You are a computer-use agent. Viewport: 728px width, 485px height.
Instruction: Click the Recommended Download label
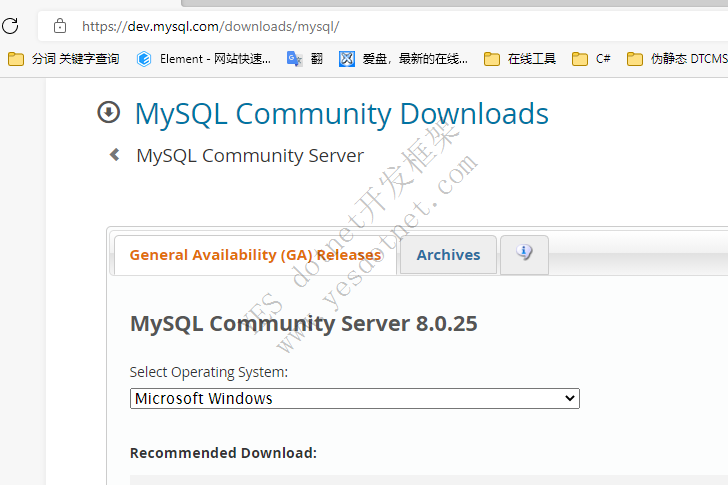(x=223, y=453)
